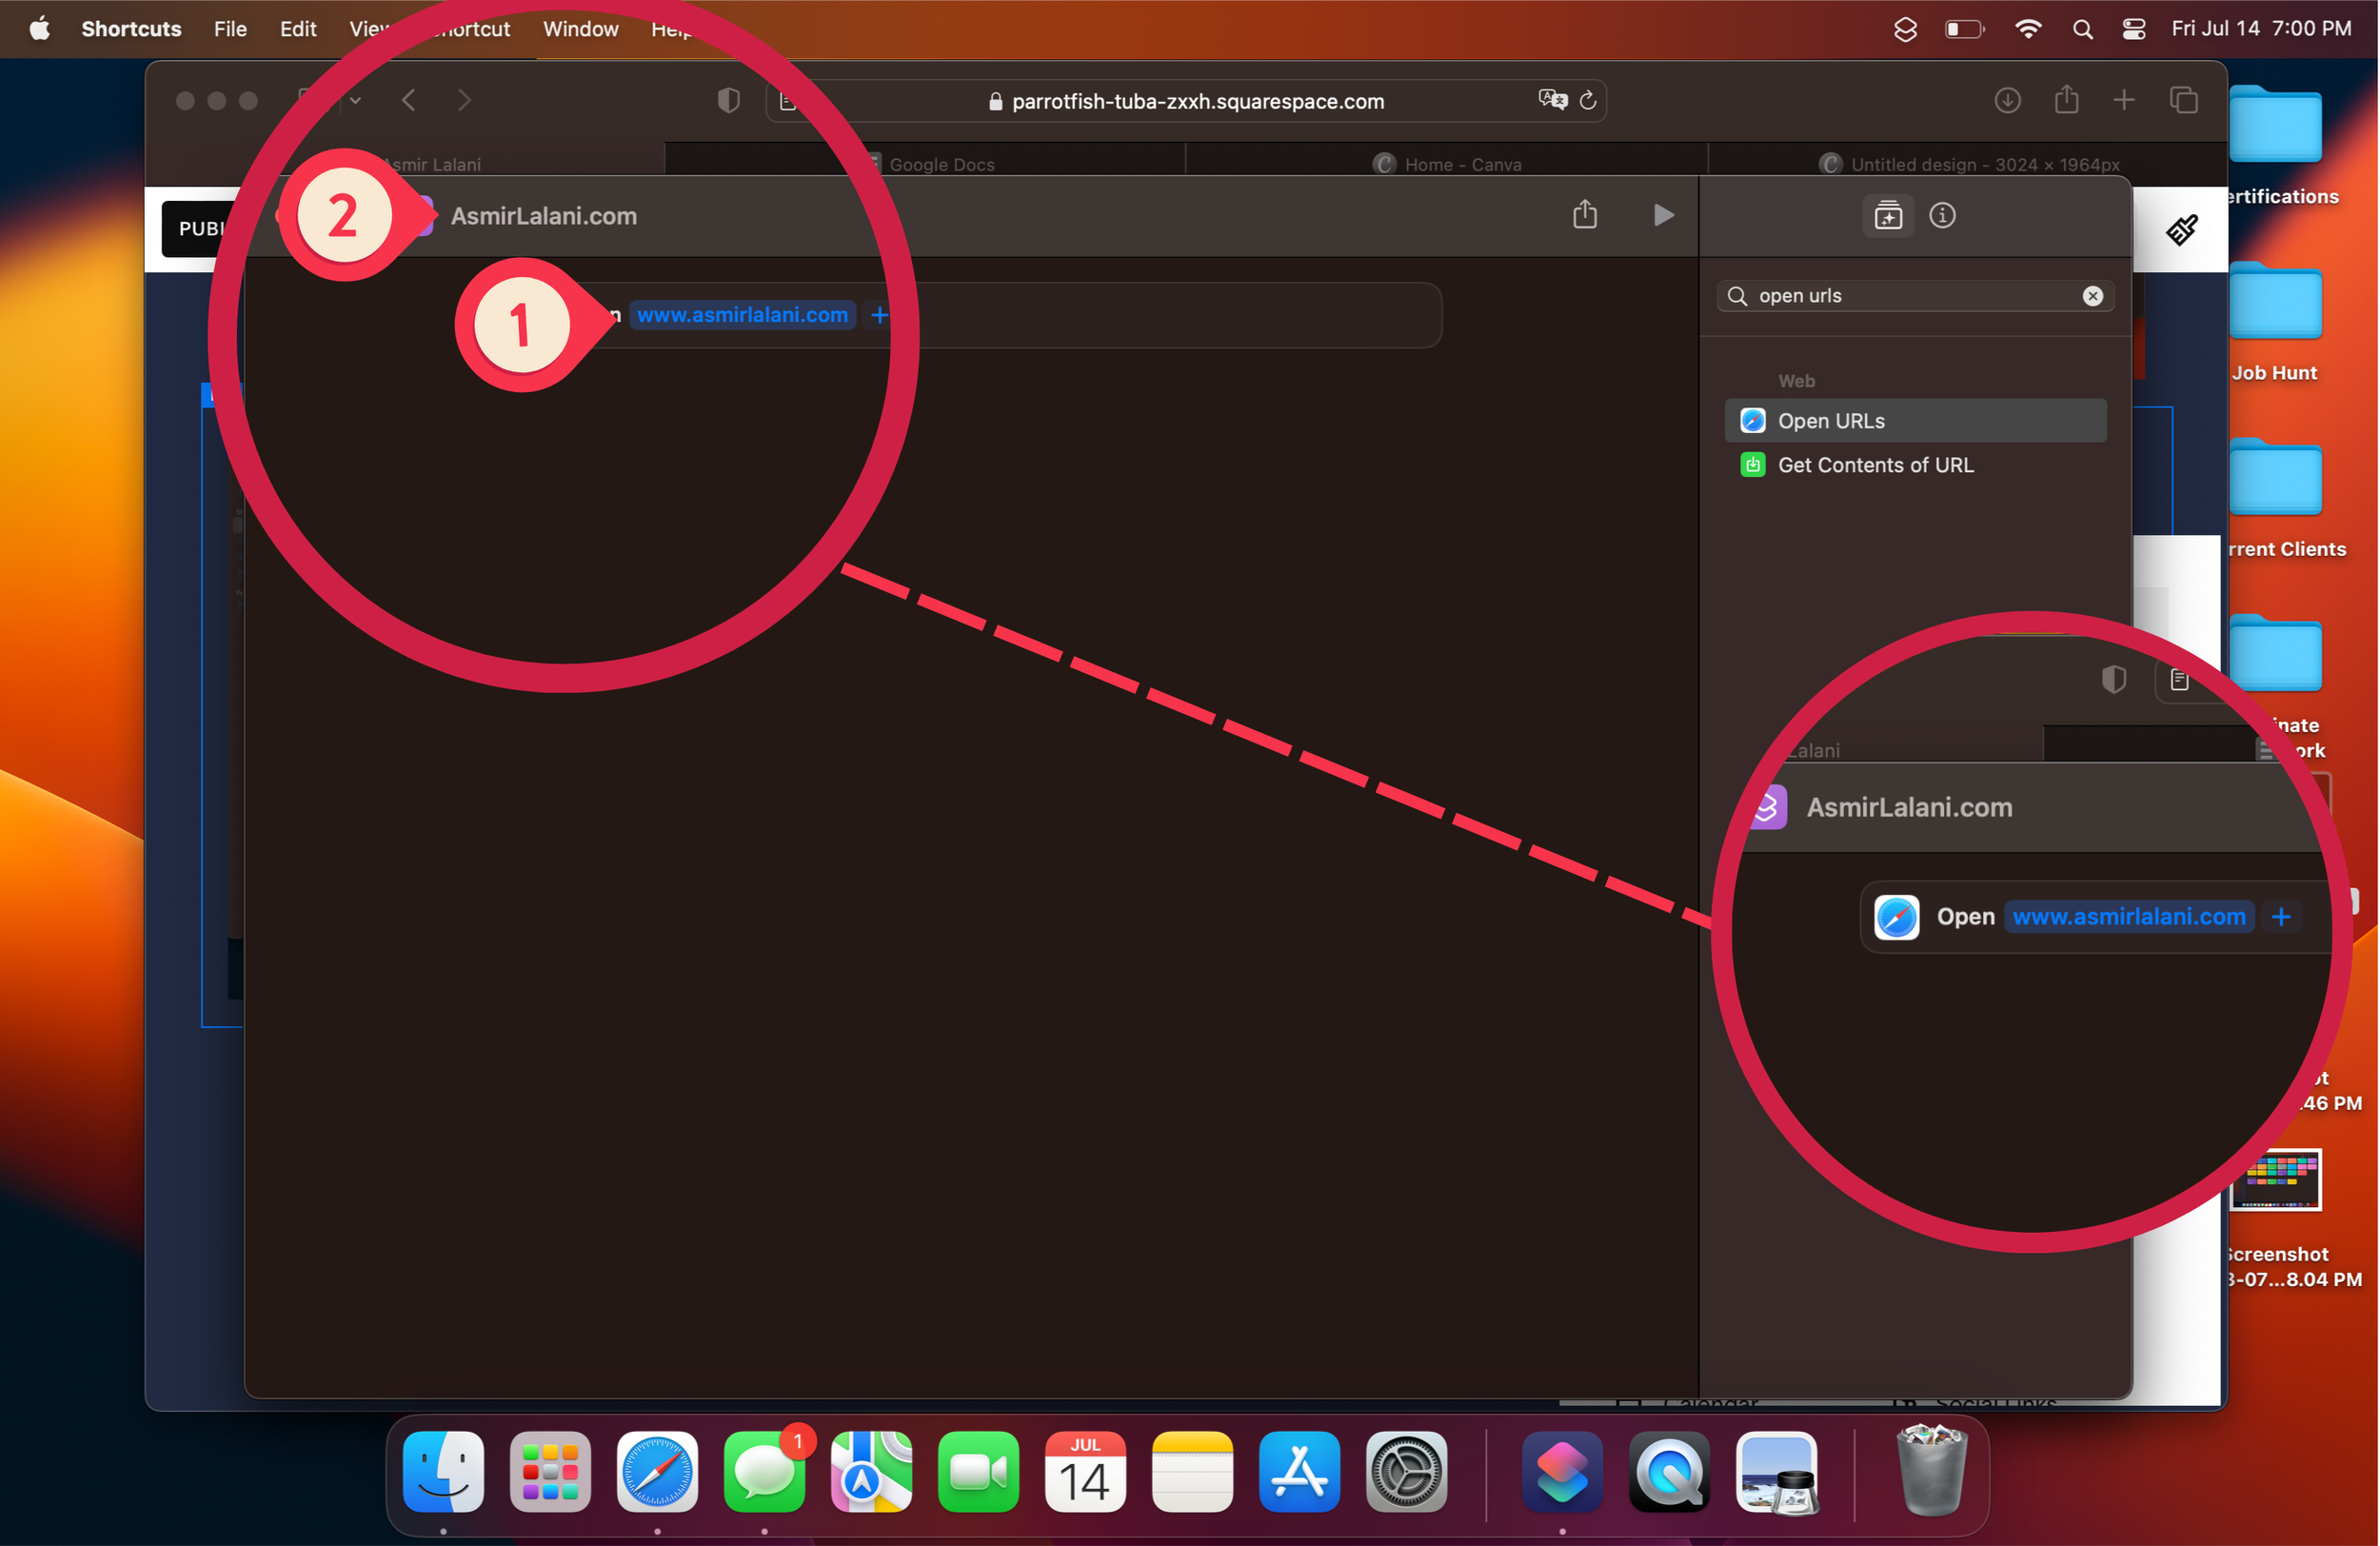
Task: Open the Wi-Fi status menu
Action: (2027, 29)
